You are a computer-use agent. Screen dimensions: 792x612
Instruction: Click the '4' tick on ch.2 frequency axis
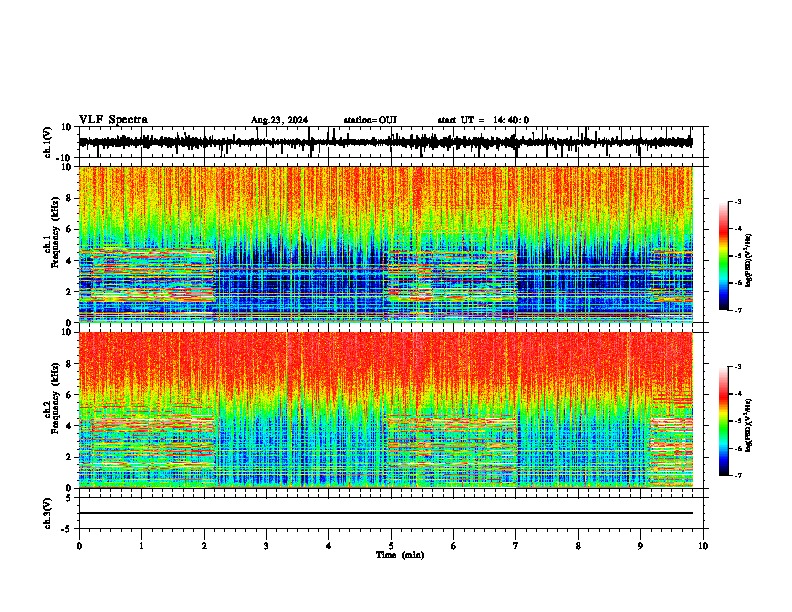pos(70,426)
